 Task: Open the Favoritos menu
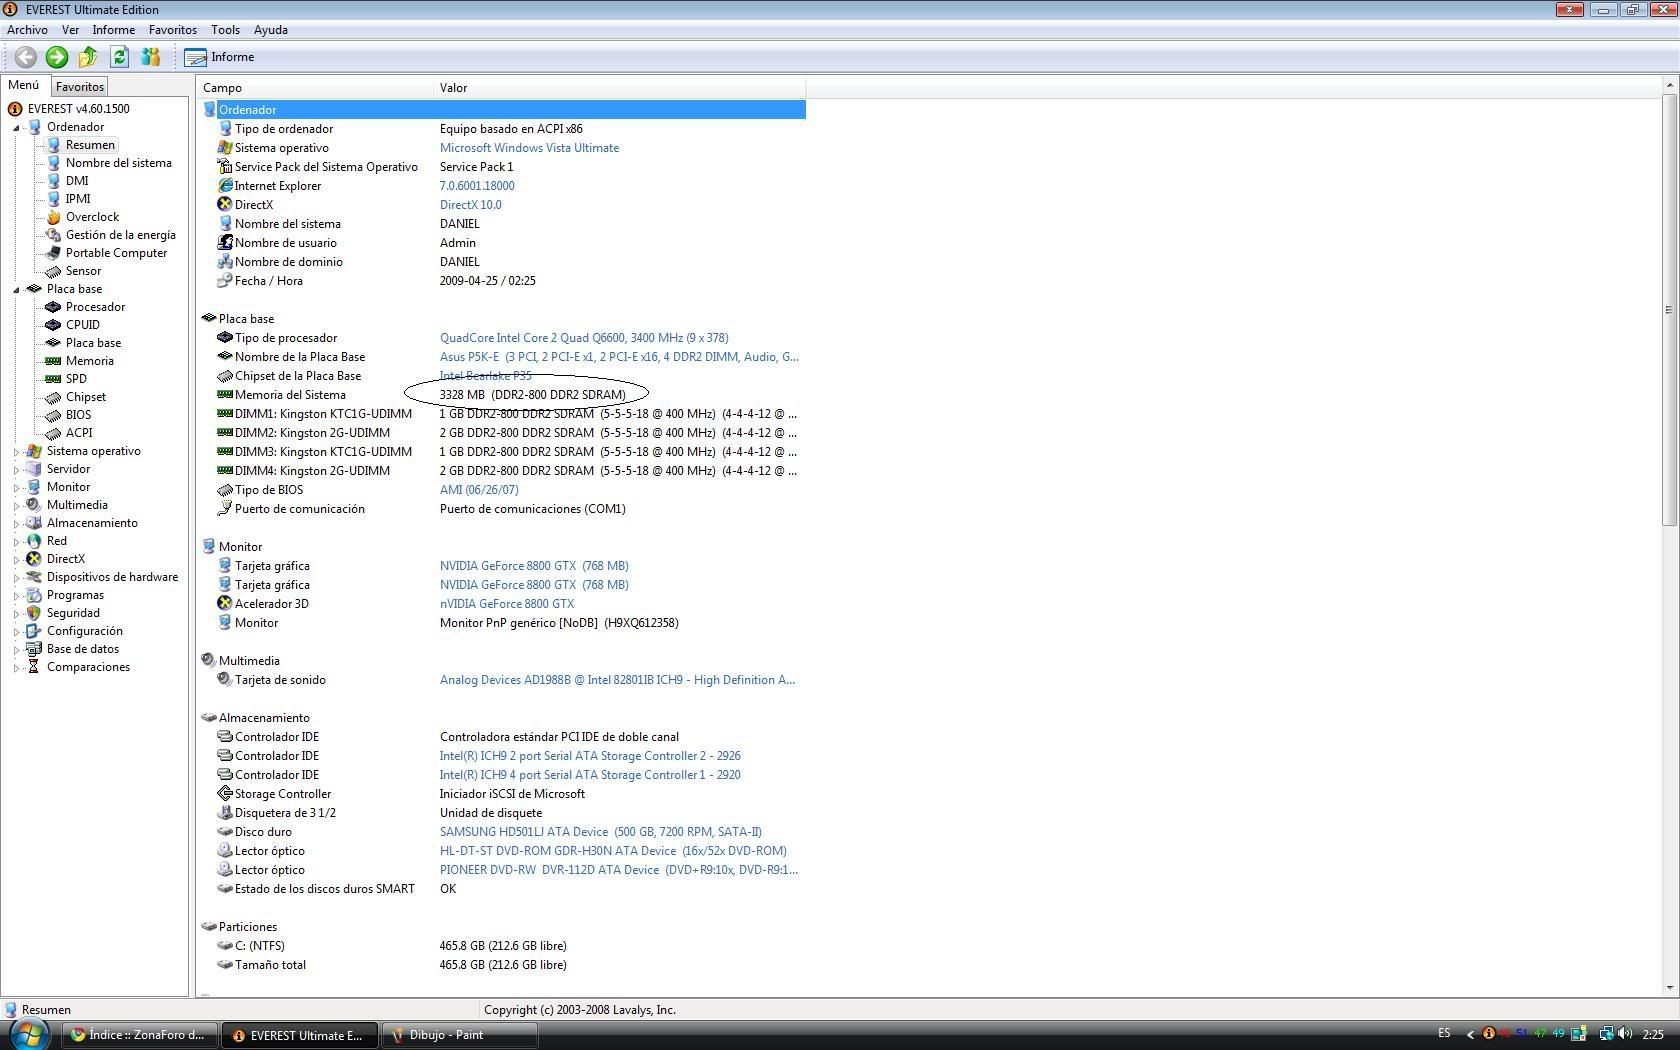[173, 30]
